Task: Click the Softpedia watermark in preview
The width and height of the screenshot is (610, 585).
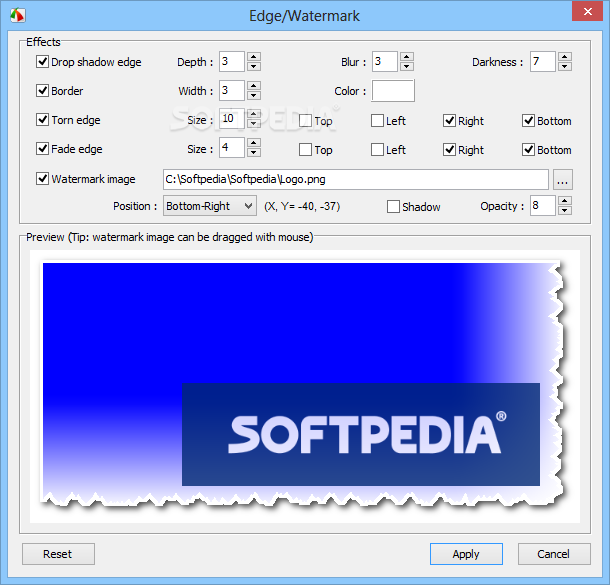Action: 361,434
